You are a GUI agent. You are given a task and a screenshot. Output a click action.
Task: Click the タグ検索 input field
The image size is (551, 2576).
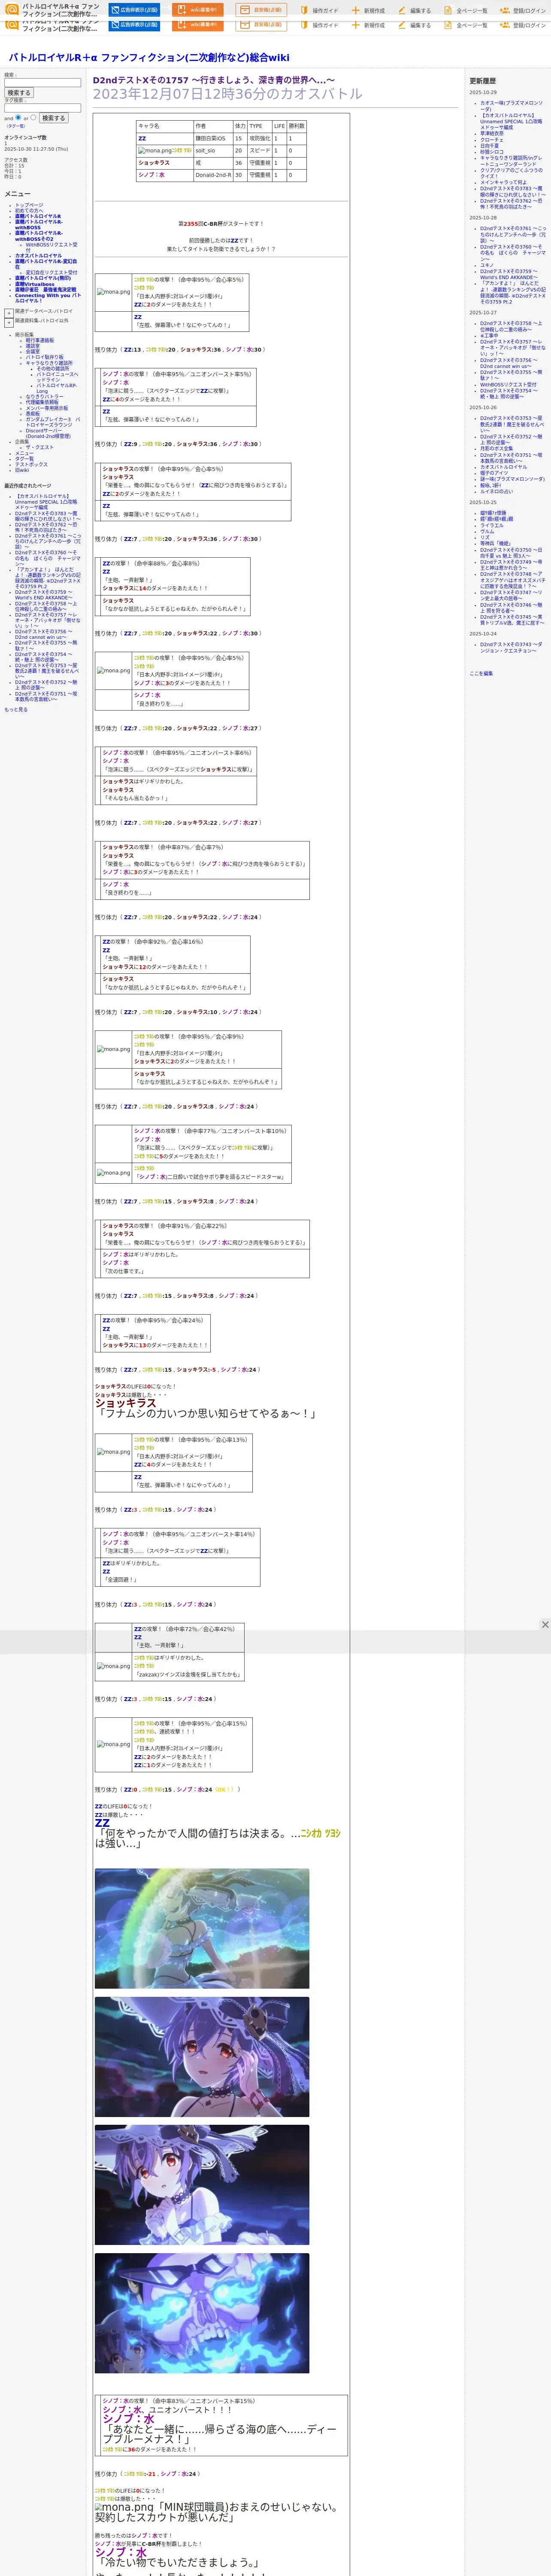(x=42, y=108)
